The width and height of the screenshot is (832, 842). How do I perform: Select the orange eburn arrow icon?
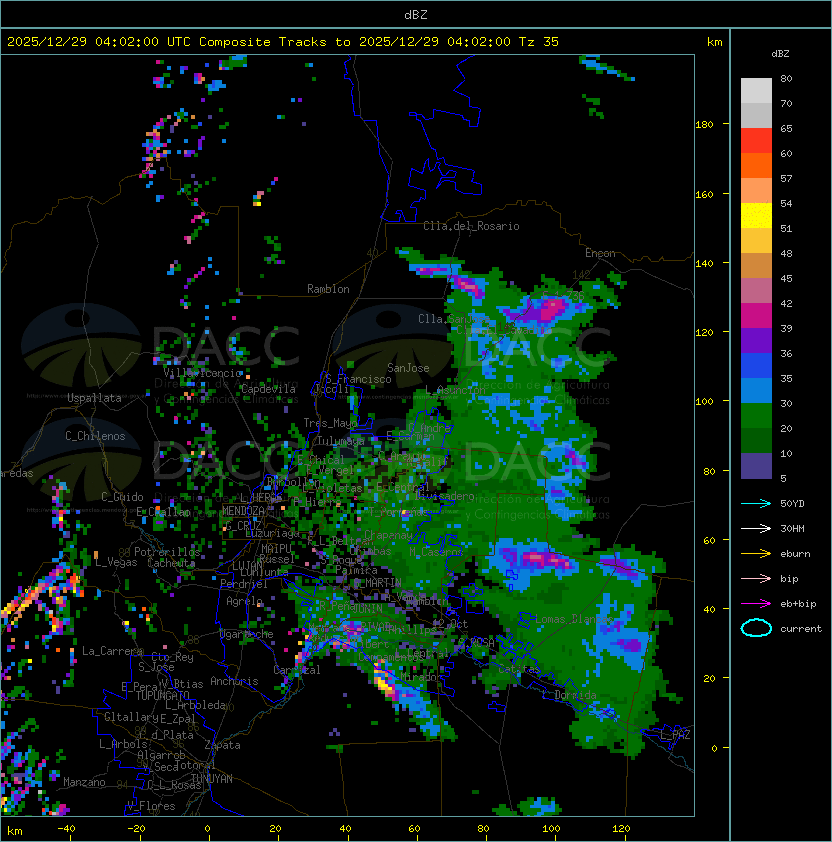point(756,553)
